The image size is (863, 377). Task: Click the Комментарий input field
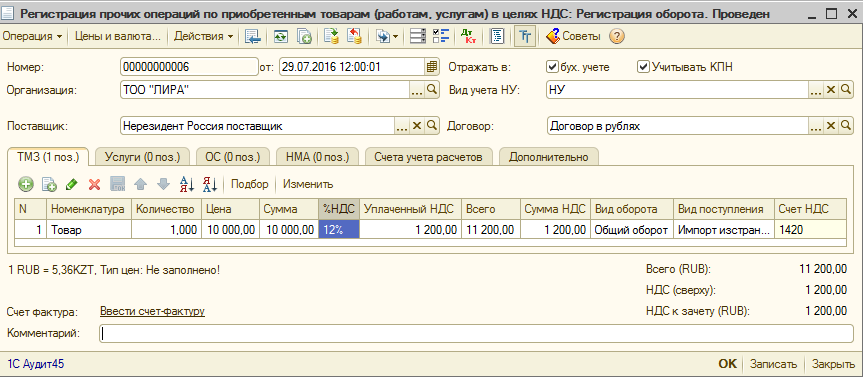coord(476,333)
